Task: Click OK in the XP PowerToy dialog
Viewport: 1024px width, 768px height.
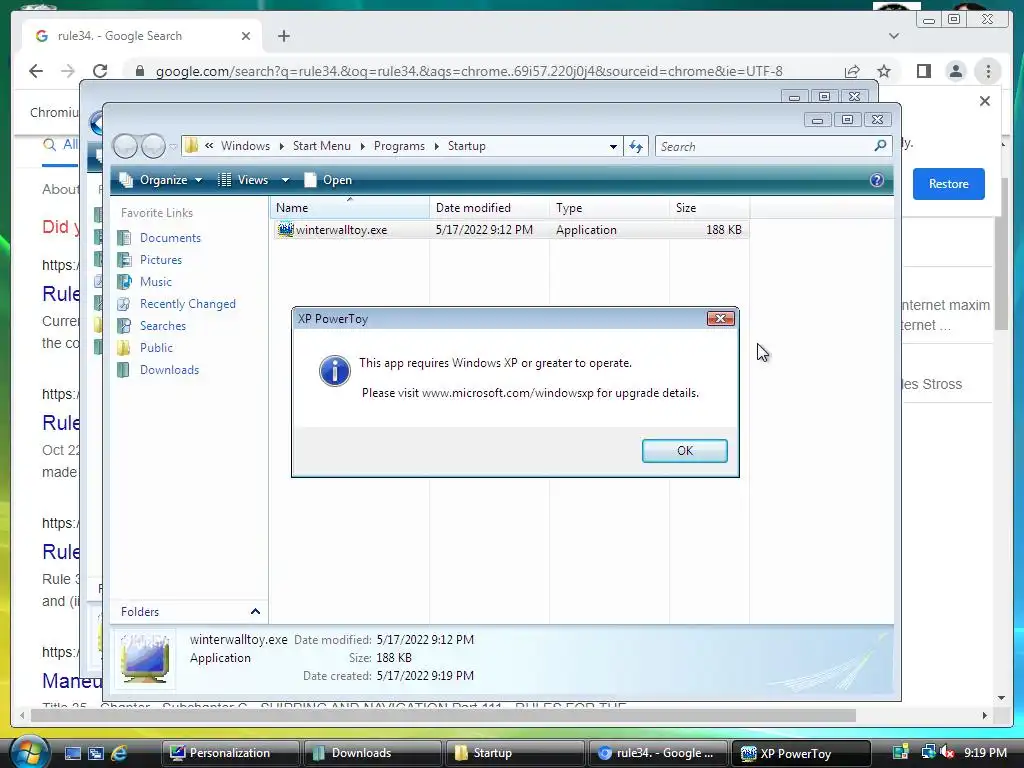Action: click(684, 451)
